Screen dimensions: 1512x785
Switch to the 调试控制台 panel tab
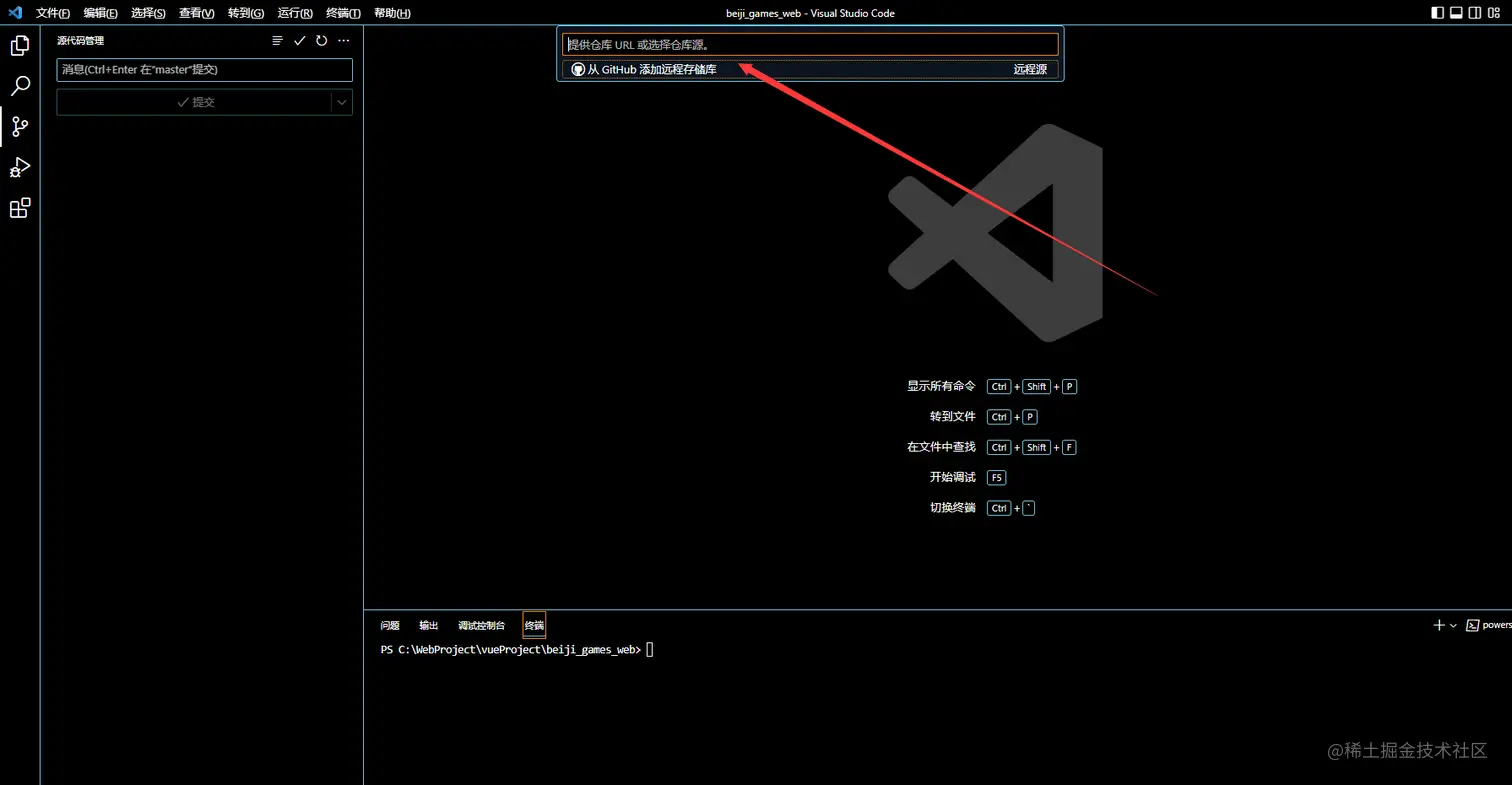[482, 625]
